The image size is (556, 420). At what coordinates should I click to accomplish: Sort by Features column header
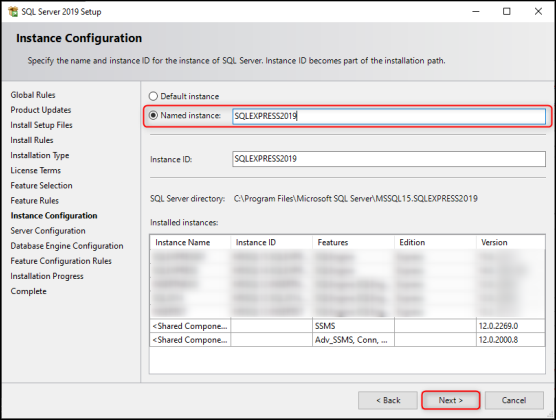pos(354,242)
